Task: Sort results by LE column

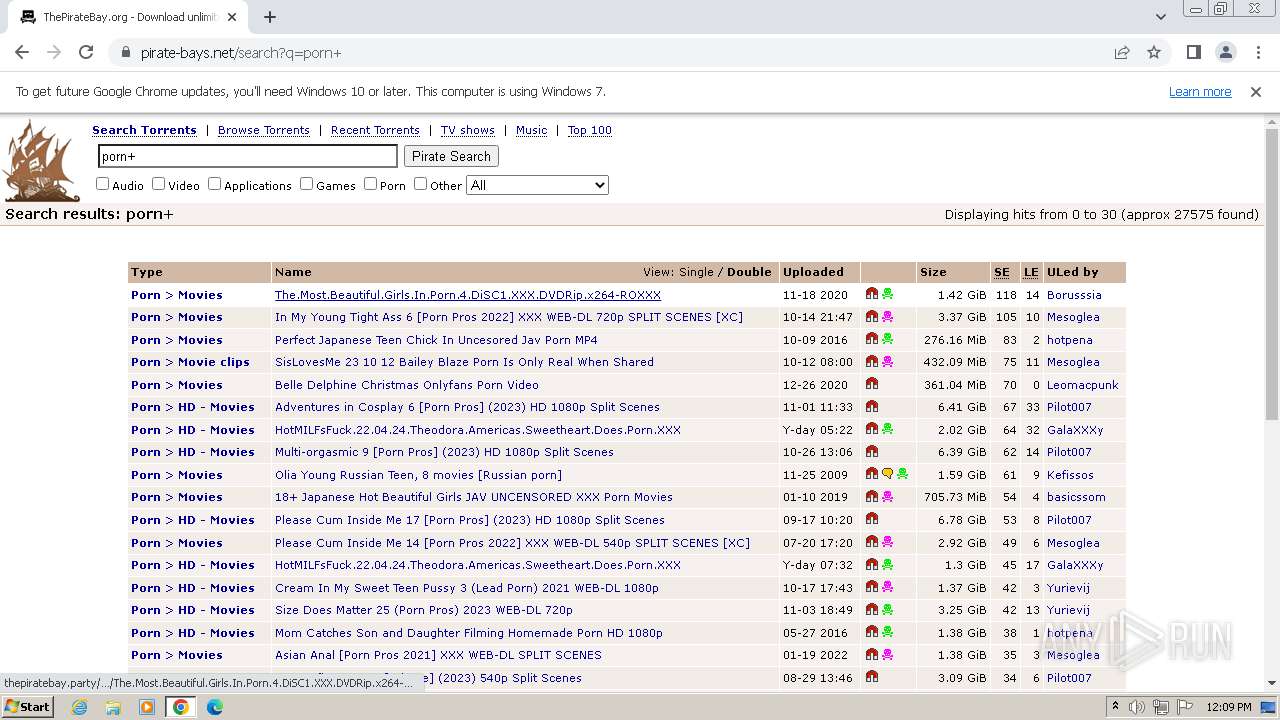Action: tap(1031, 272)
